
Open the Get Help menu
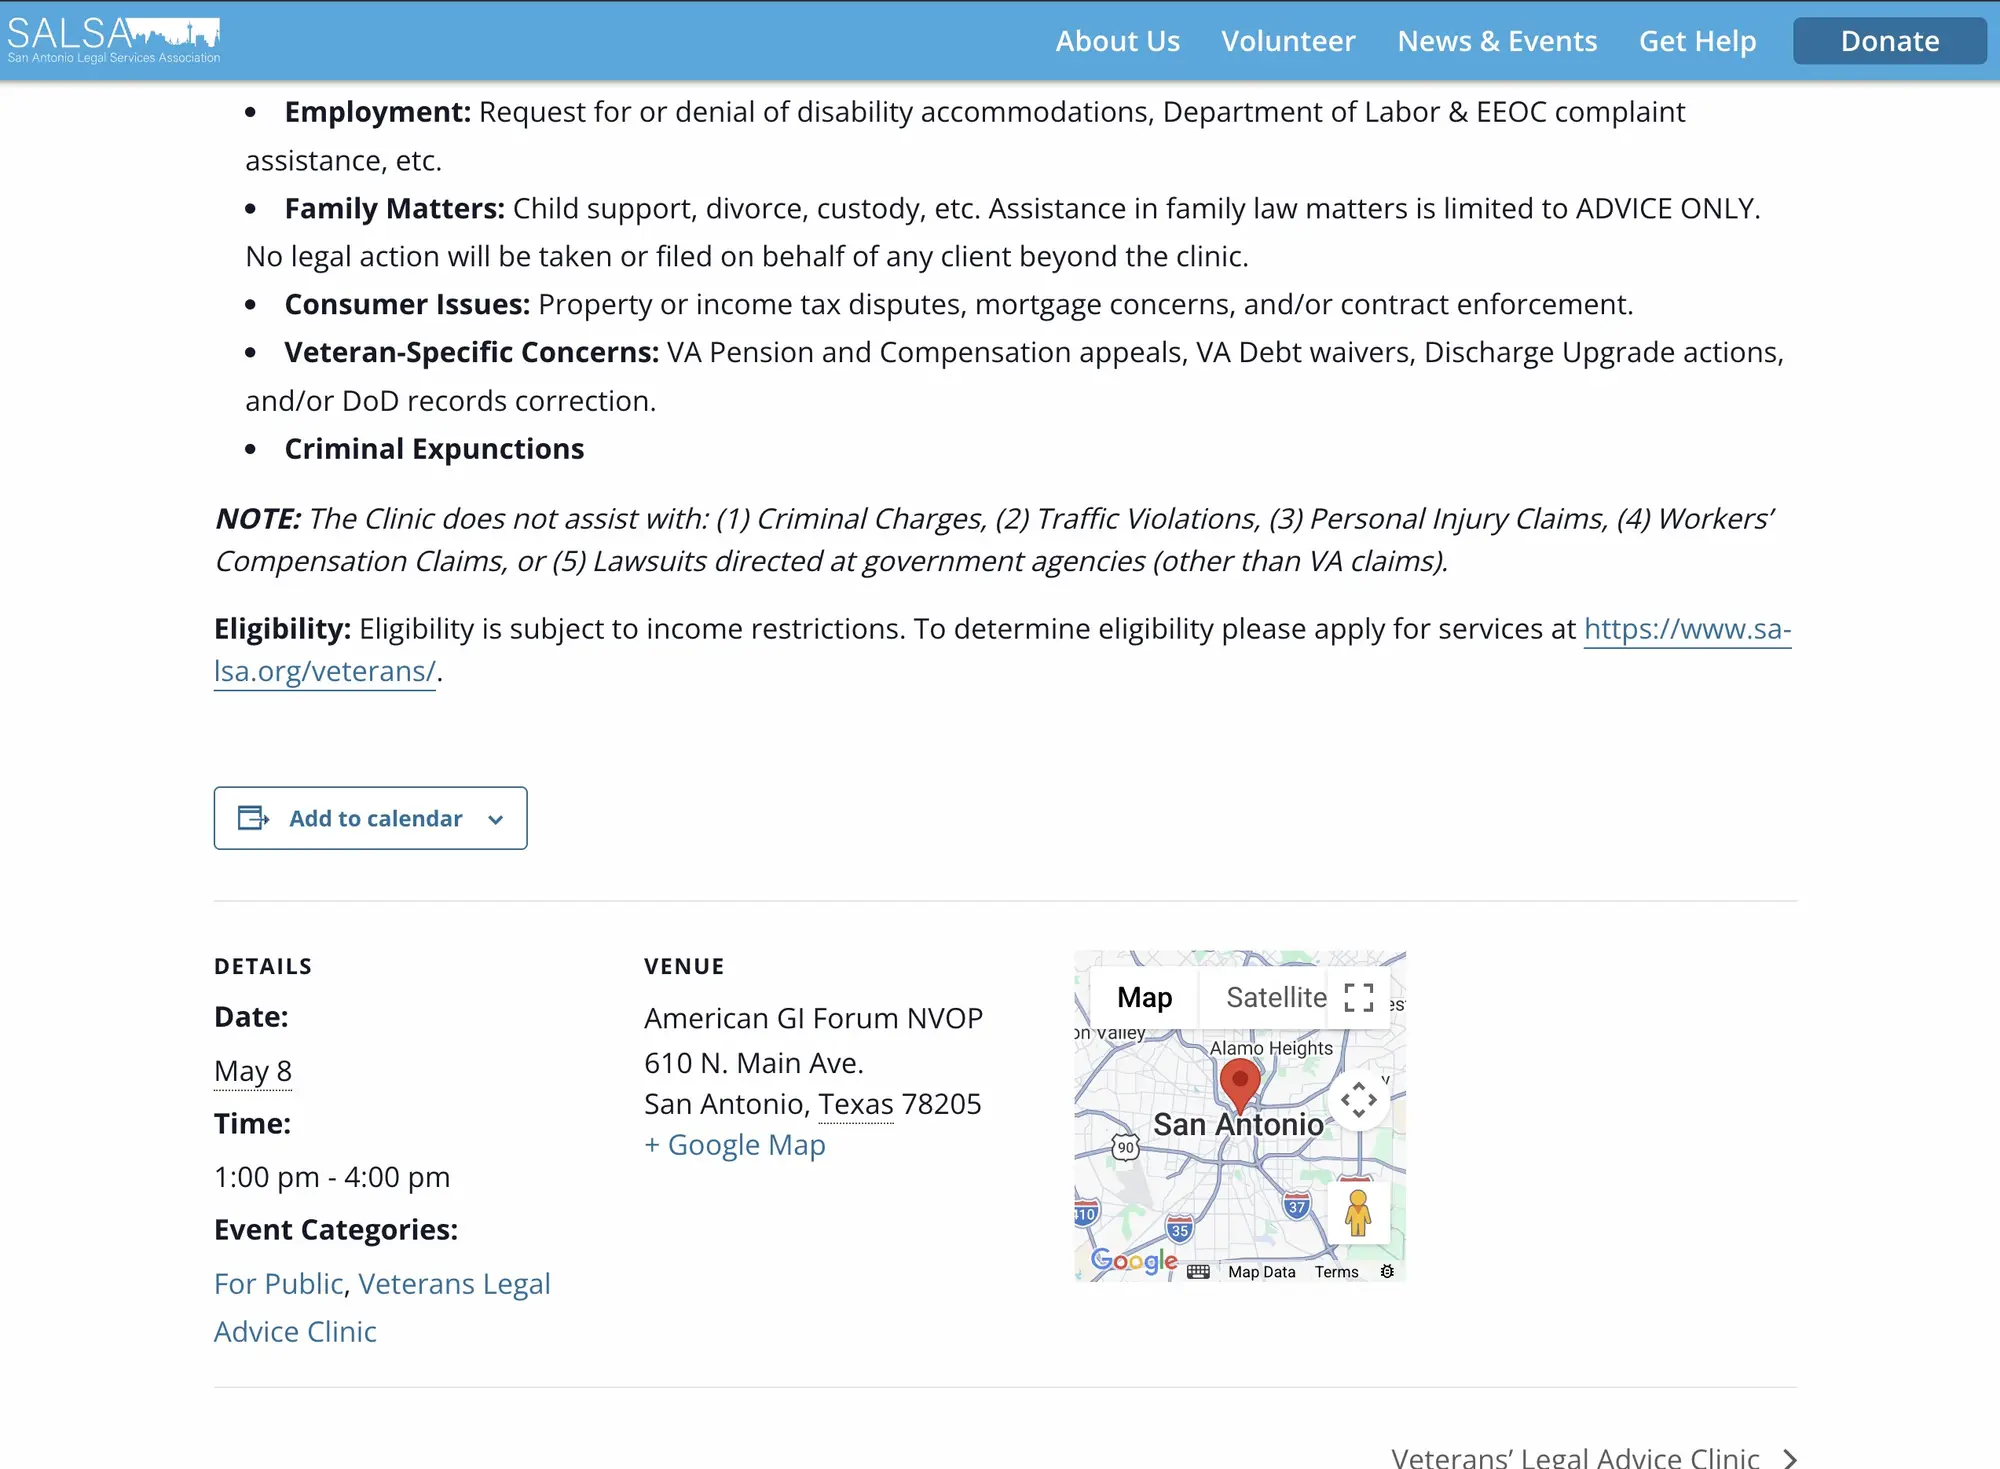[1697, 41]
